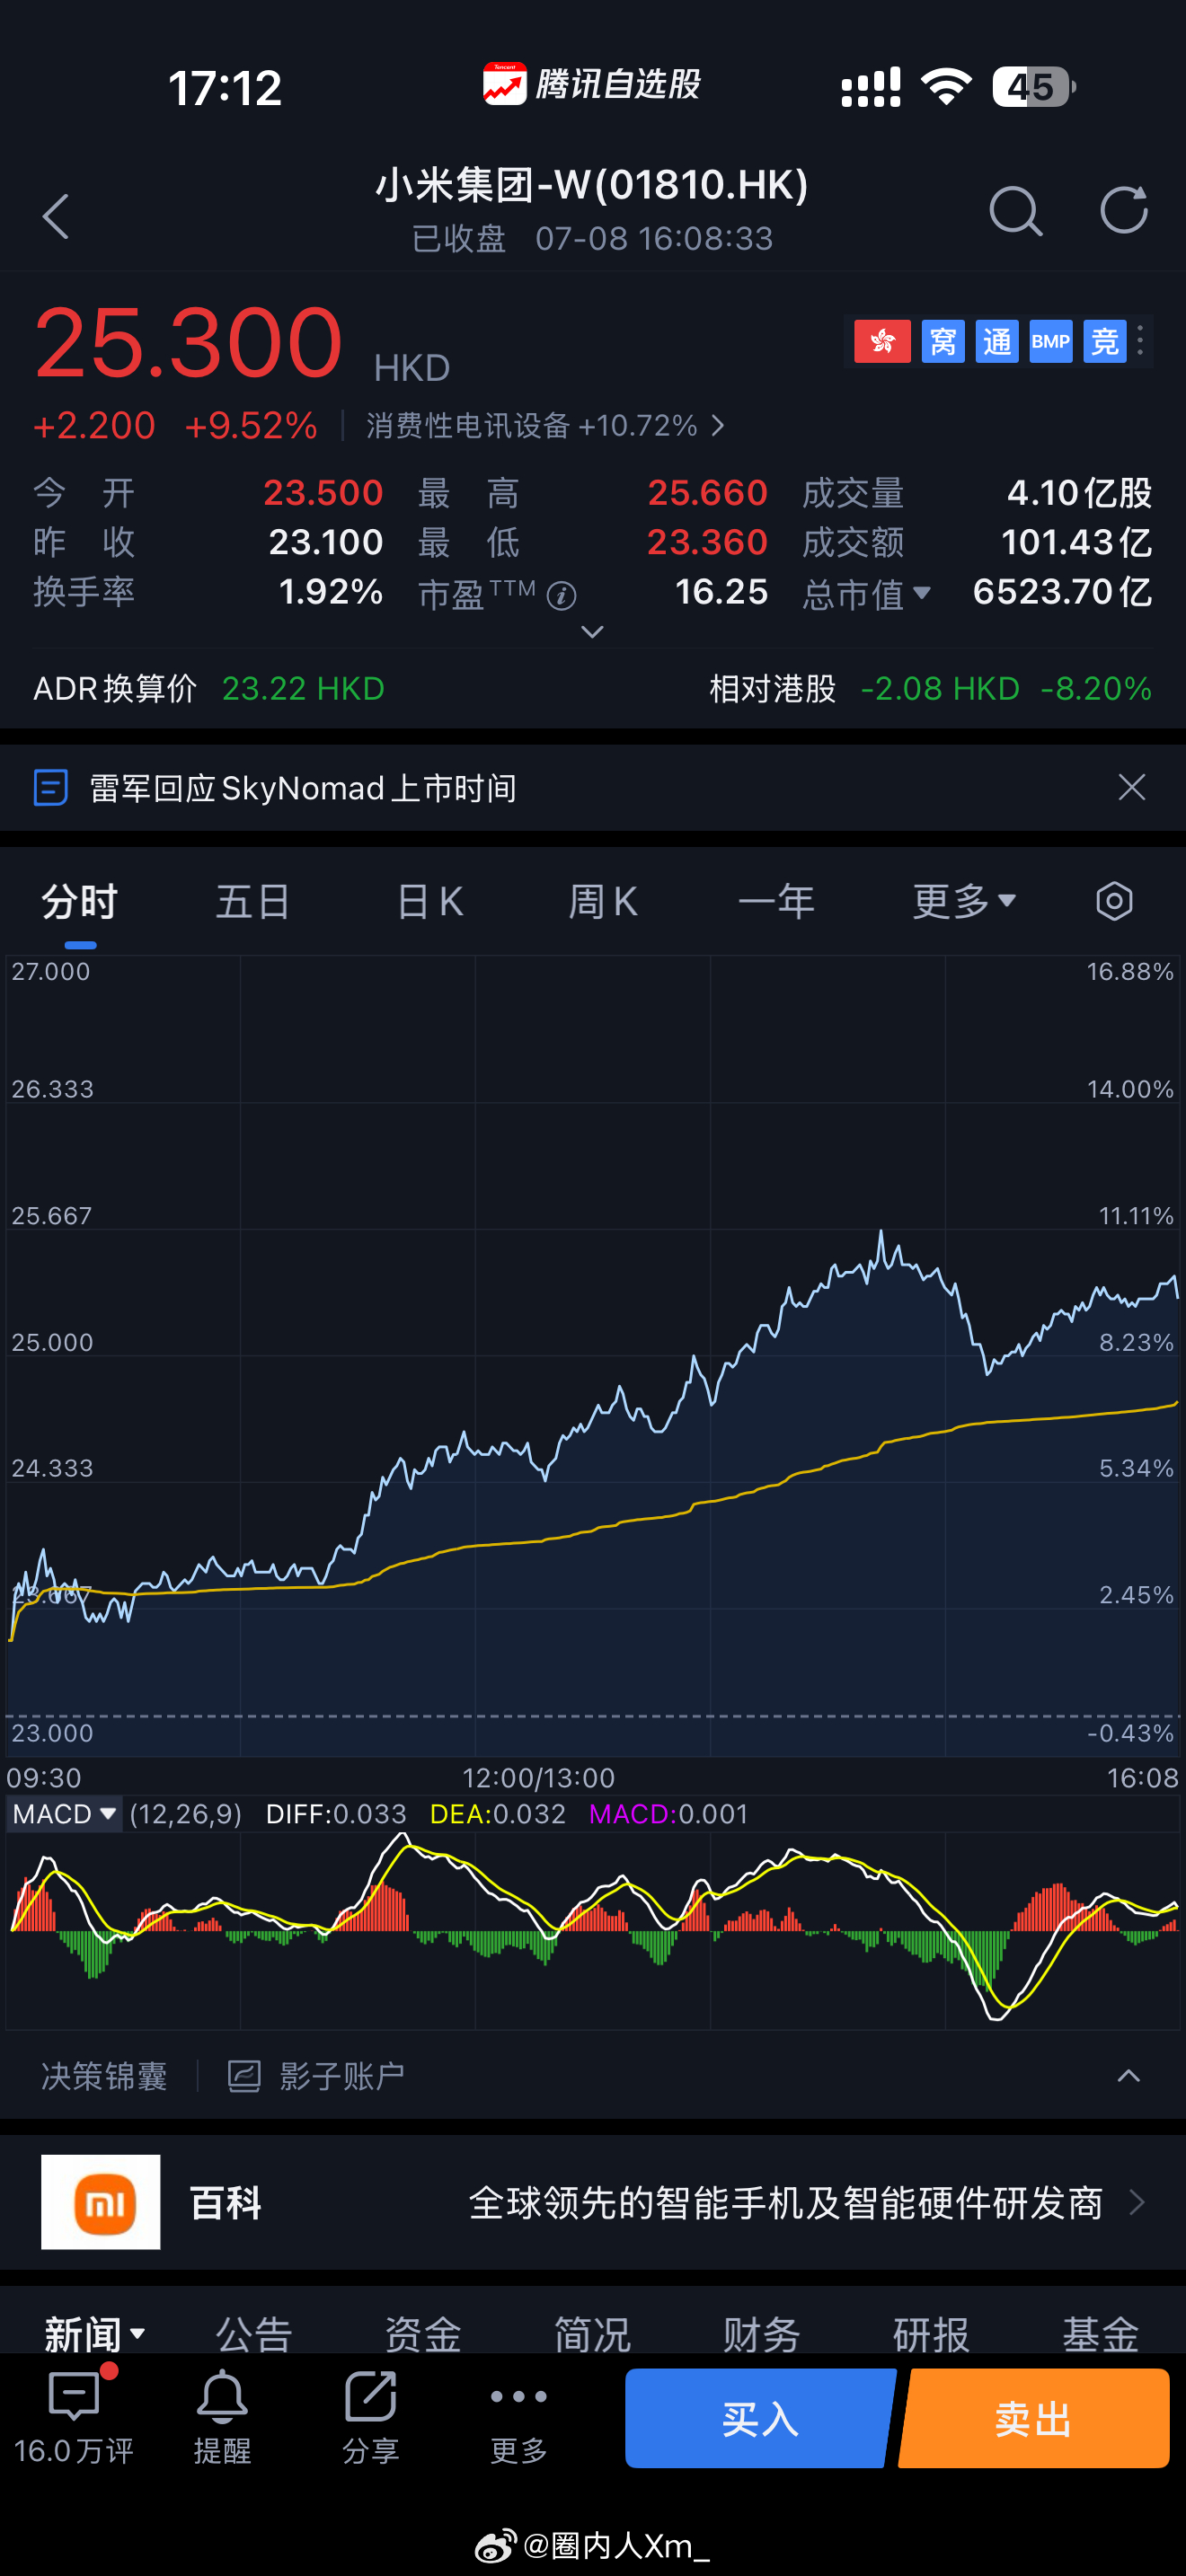
Task: Tap the blue 买入 buy button
Action: click(760, 2418)
